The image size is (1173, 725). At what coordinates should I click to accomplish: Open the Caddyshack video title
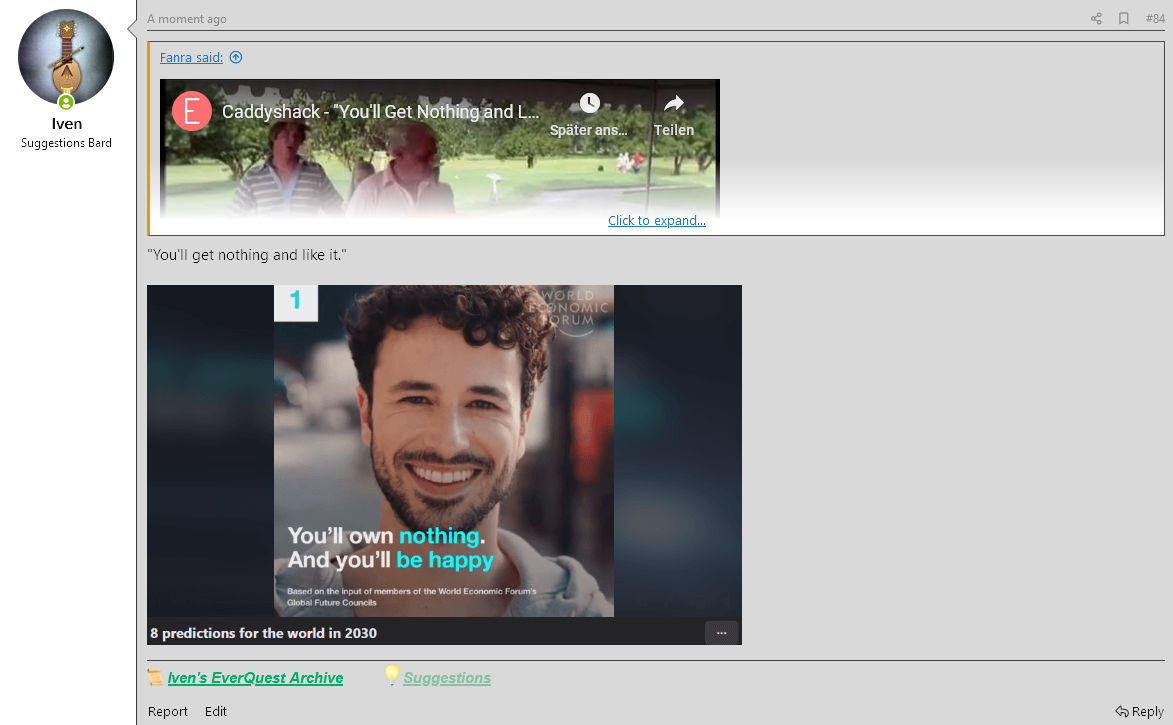point(380,112)
